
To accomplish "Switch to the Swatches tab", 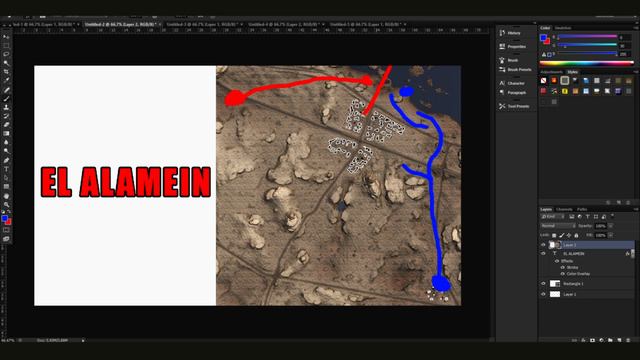I will click(563, 28).
